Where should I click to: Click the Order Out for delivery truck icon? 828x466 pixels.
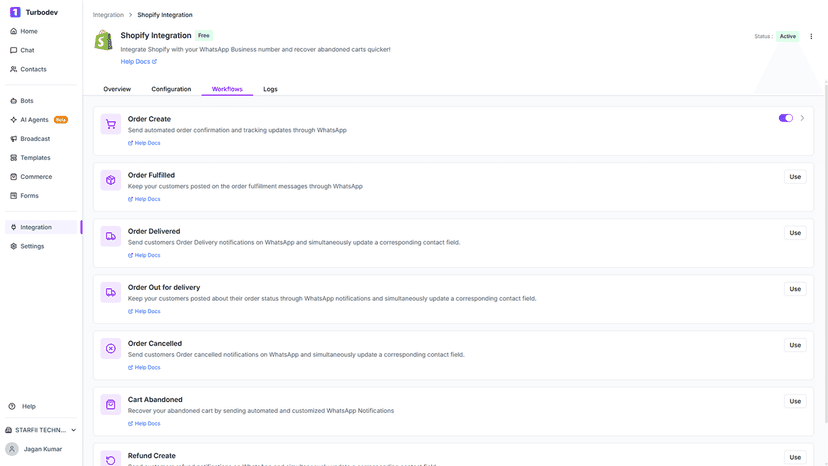pyautogui.click(x=110, y=292)
